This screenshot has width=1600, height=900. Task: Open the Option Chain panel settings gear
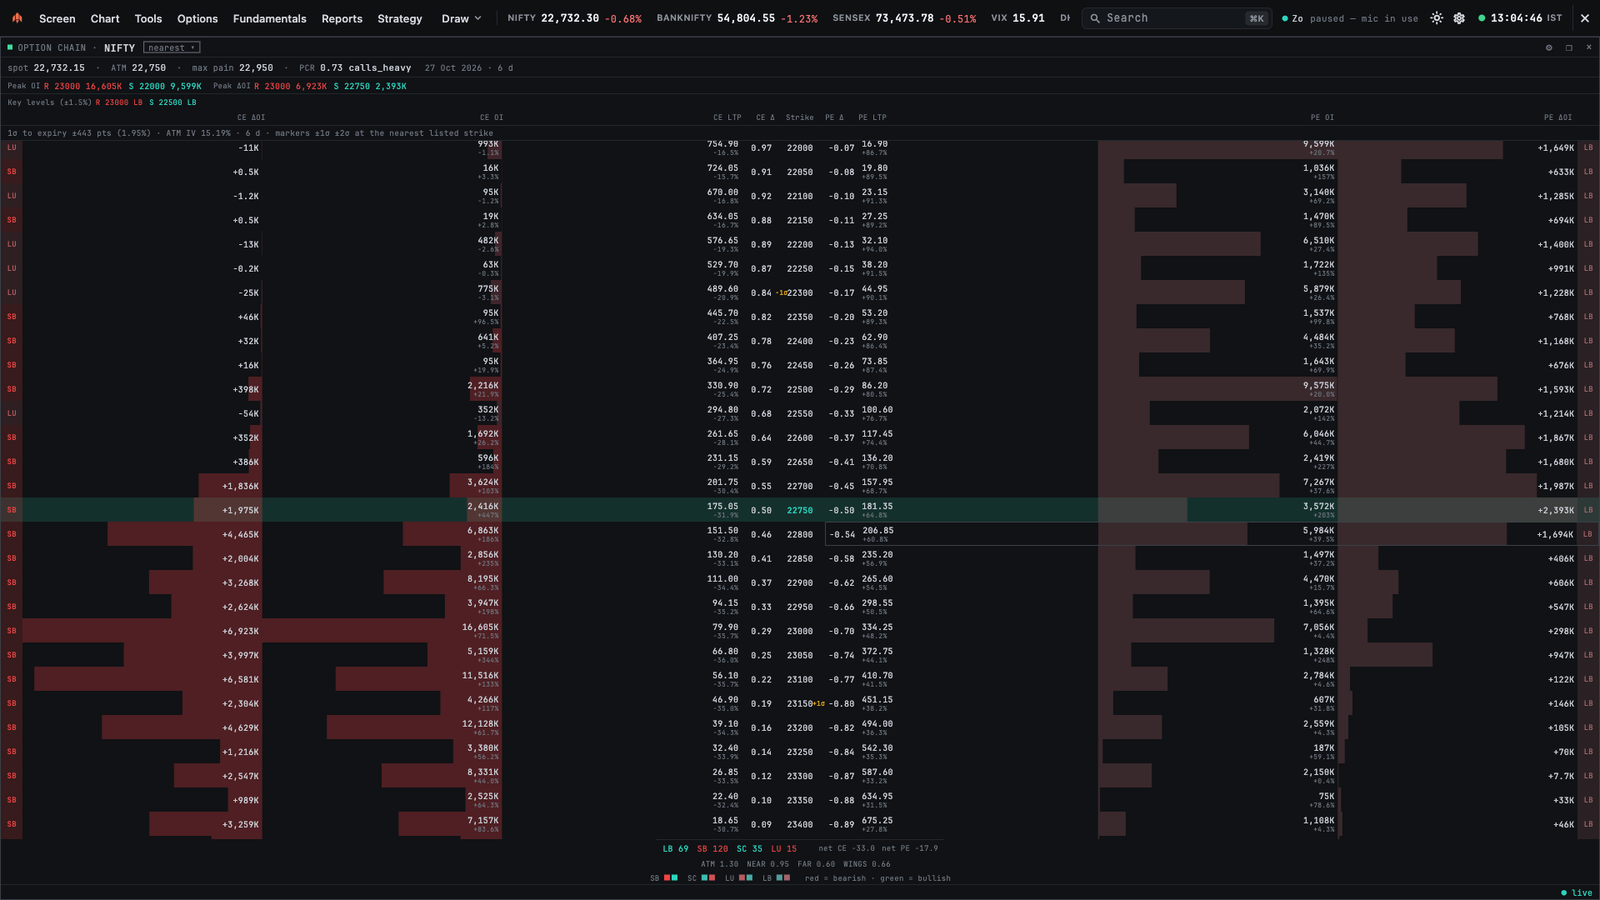1549,47
